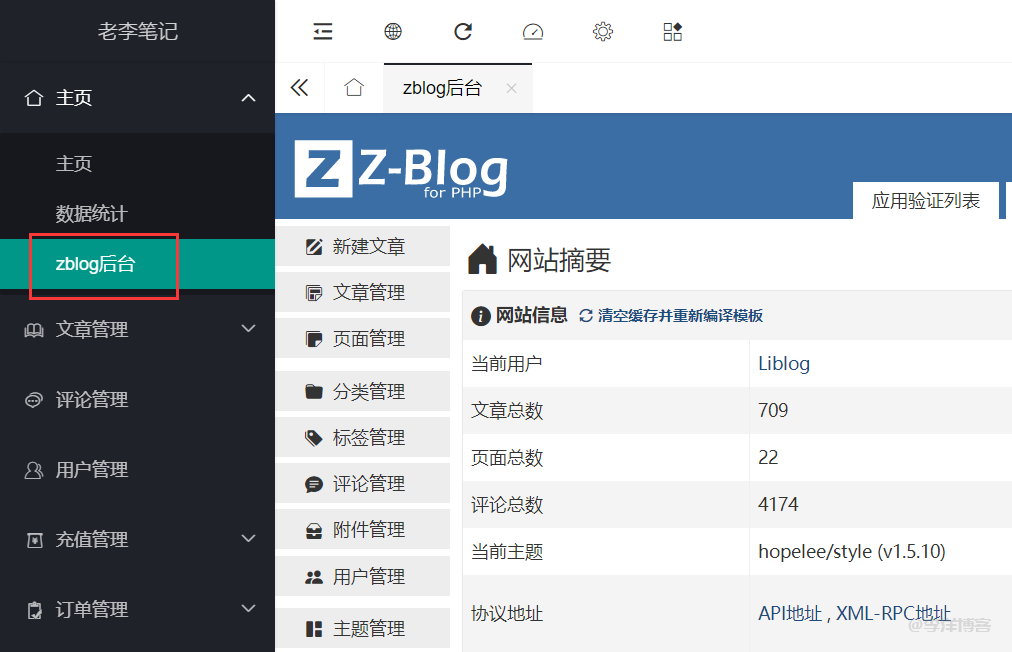The image size is (1012, 652).
Task: Refresh using the reload icon
Action: click(462, 31)
